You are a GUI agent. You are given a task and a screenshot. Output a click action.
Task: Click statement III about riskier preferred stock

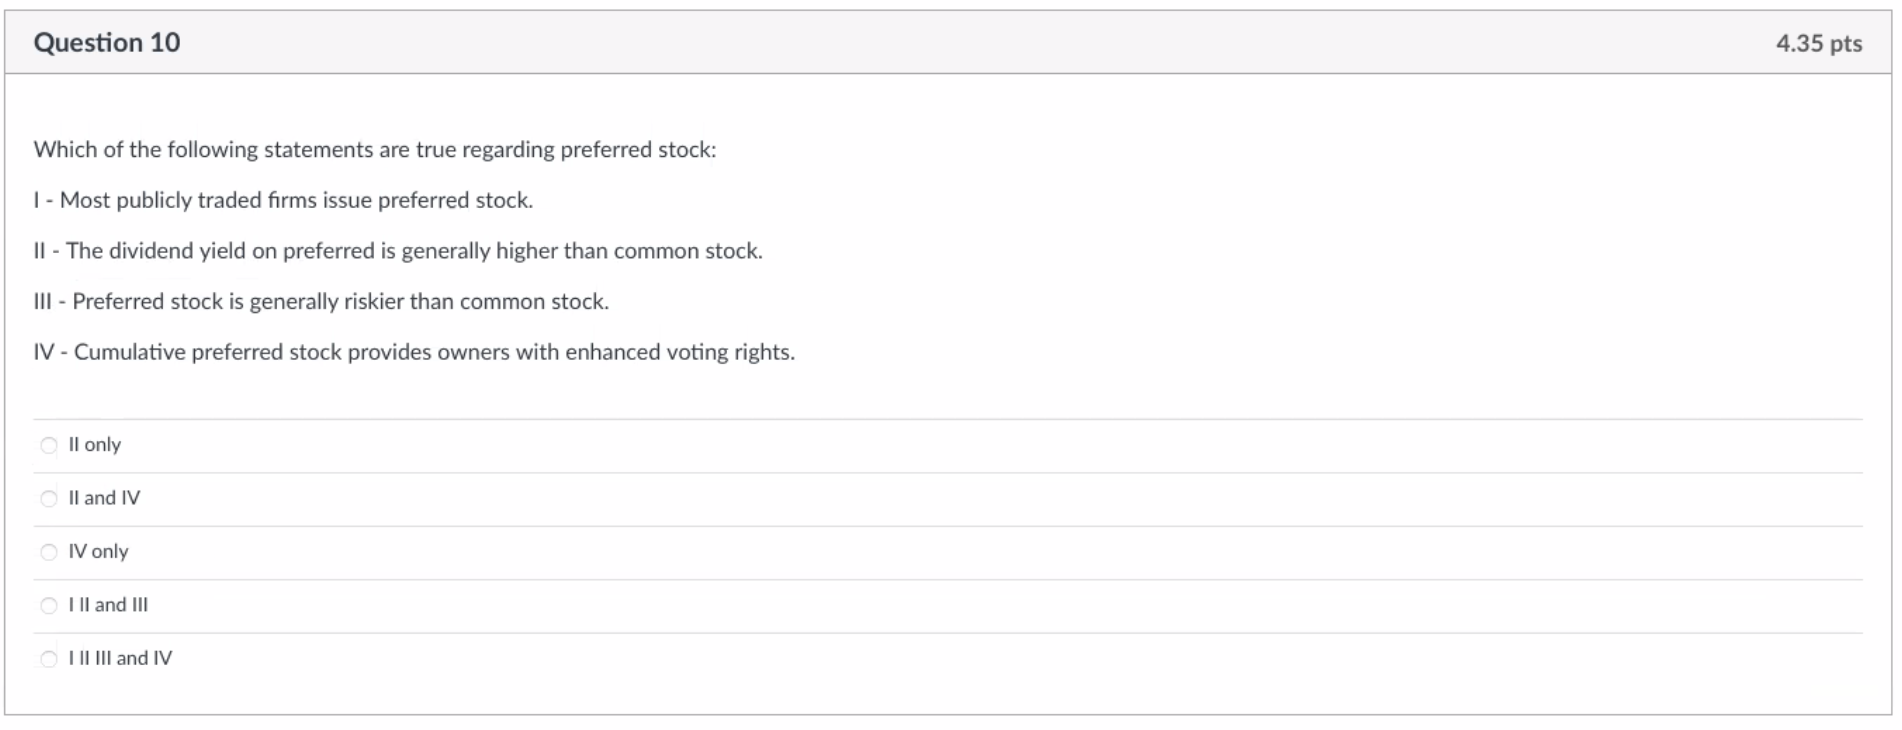point(321,302)
